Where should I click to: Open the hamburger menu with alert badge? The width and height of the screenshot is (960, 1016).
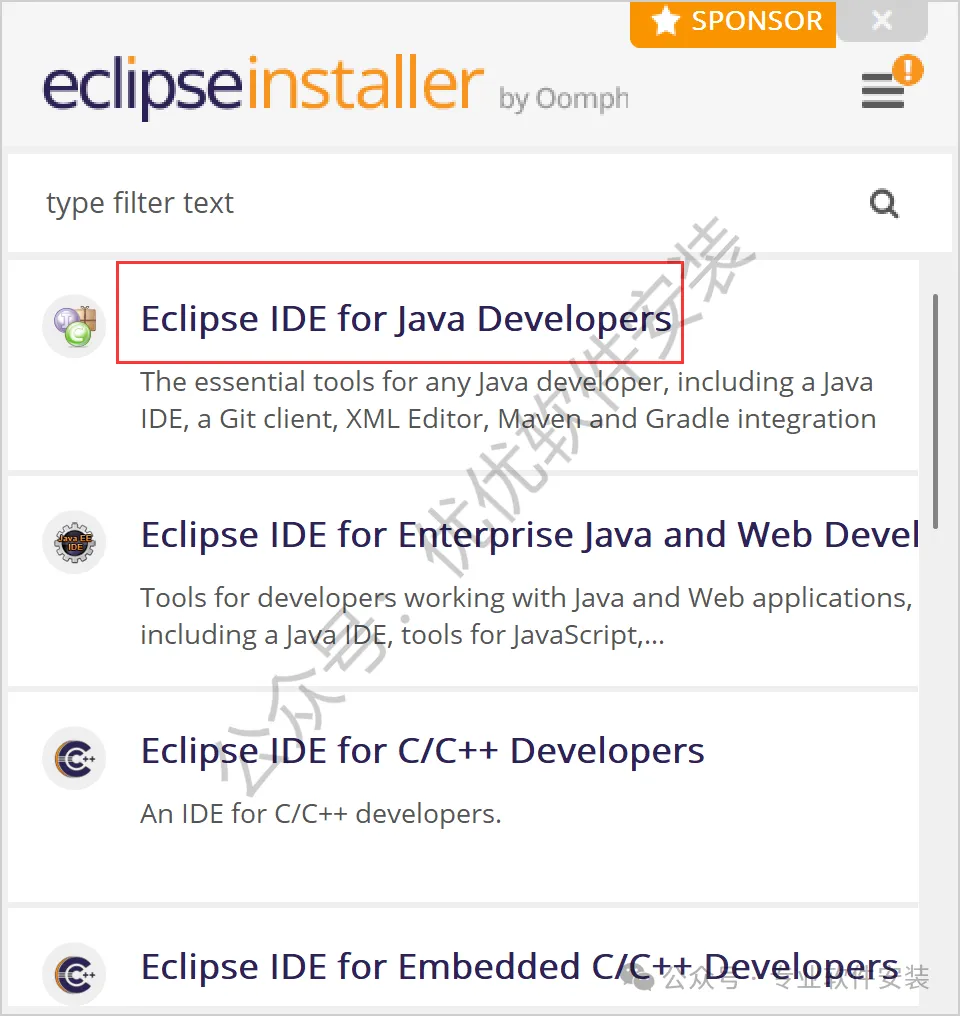coord(891,83)
